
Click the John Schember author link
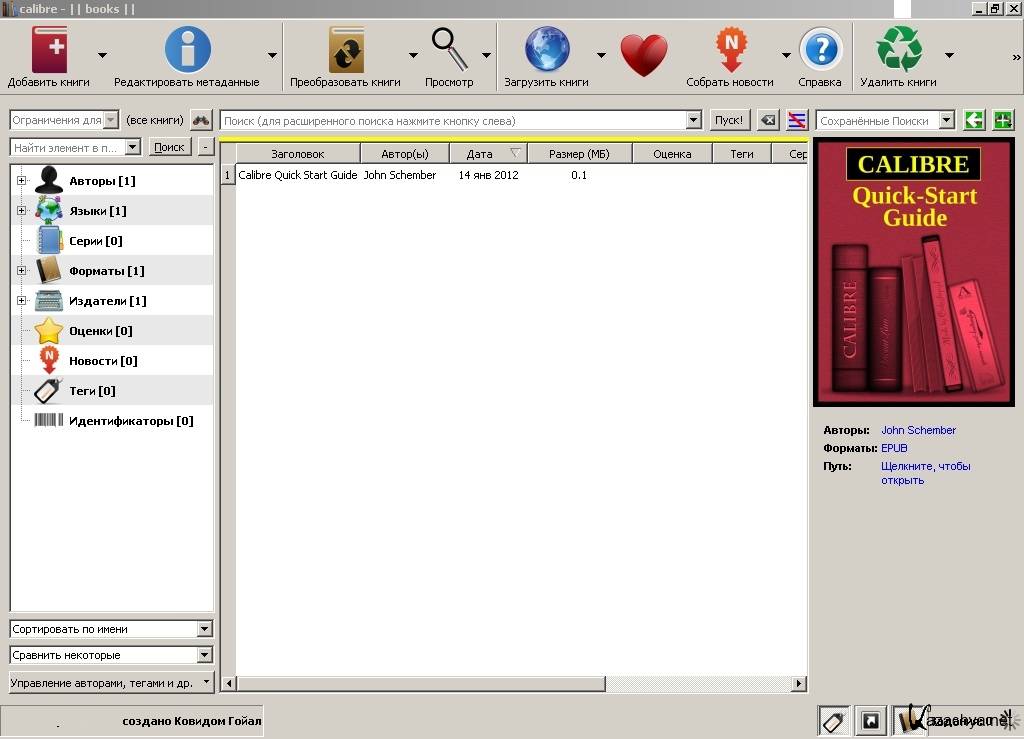(x=918, y=430)
